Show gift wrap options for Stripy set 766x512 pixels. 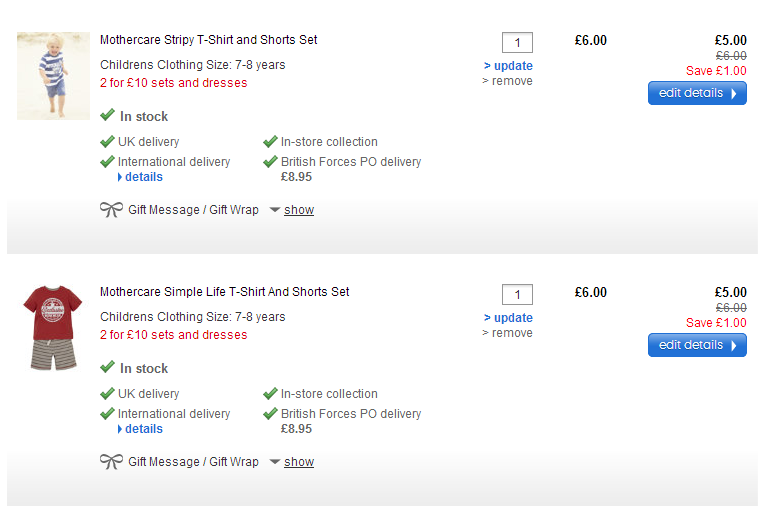(x=298, y=210)
